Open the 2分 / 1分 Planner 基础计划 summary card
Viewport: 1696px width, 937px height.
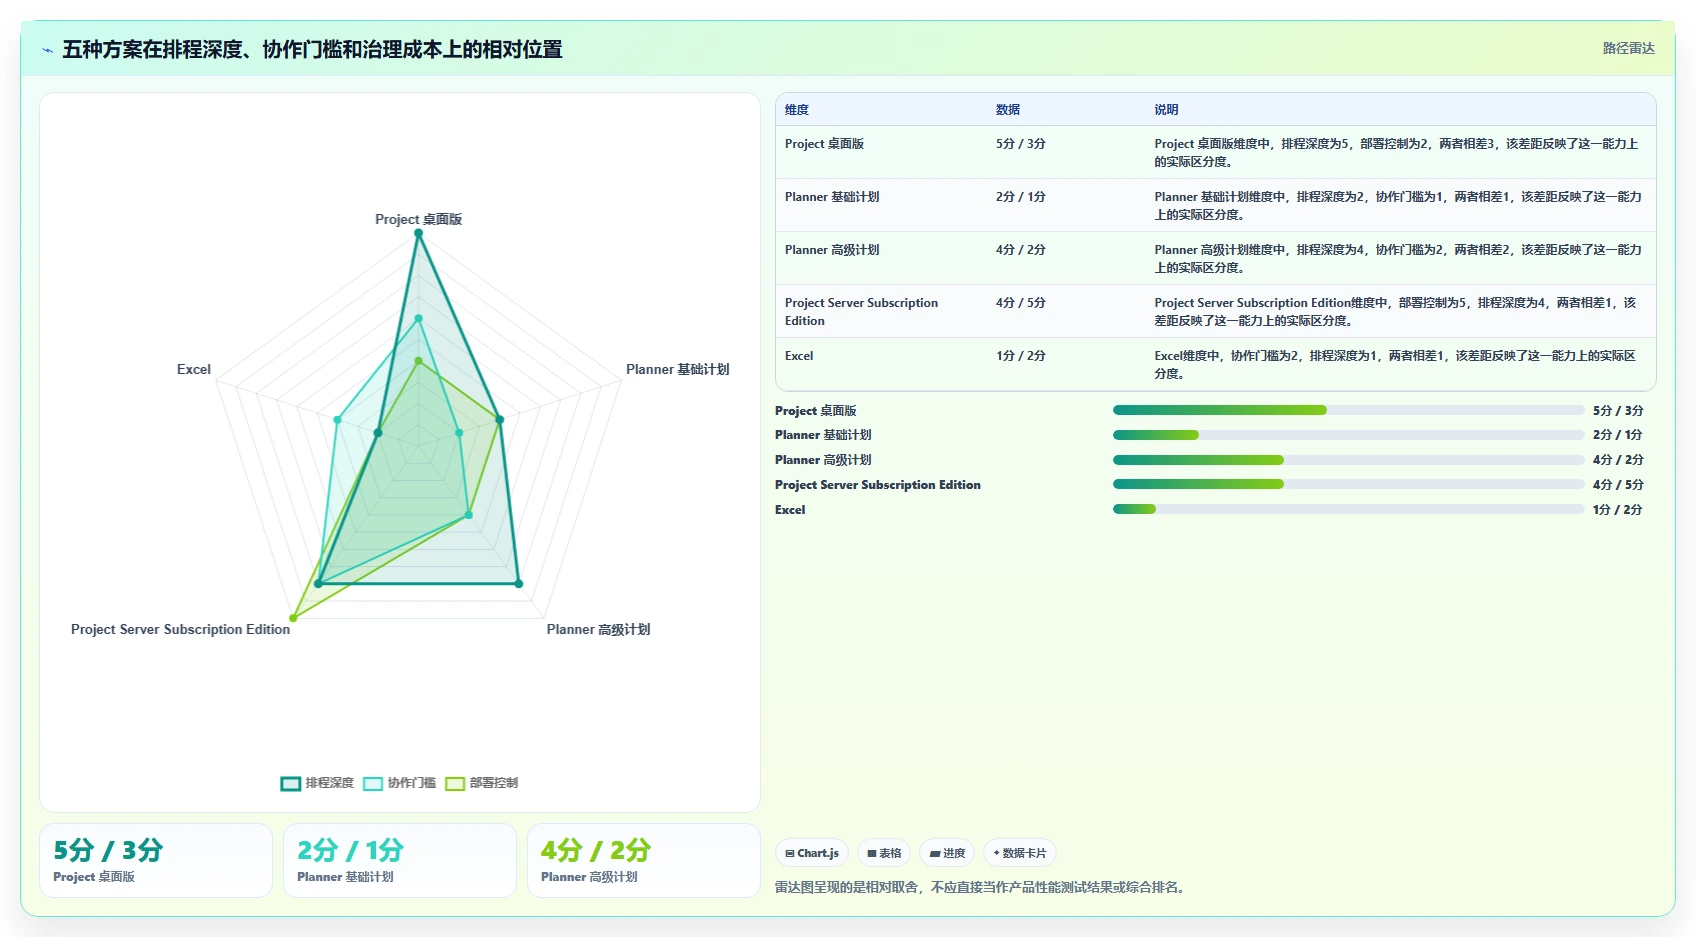click(x=400, y=860)
